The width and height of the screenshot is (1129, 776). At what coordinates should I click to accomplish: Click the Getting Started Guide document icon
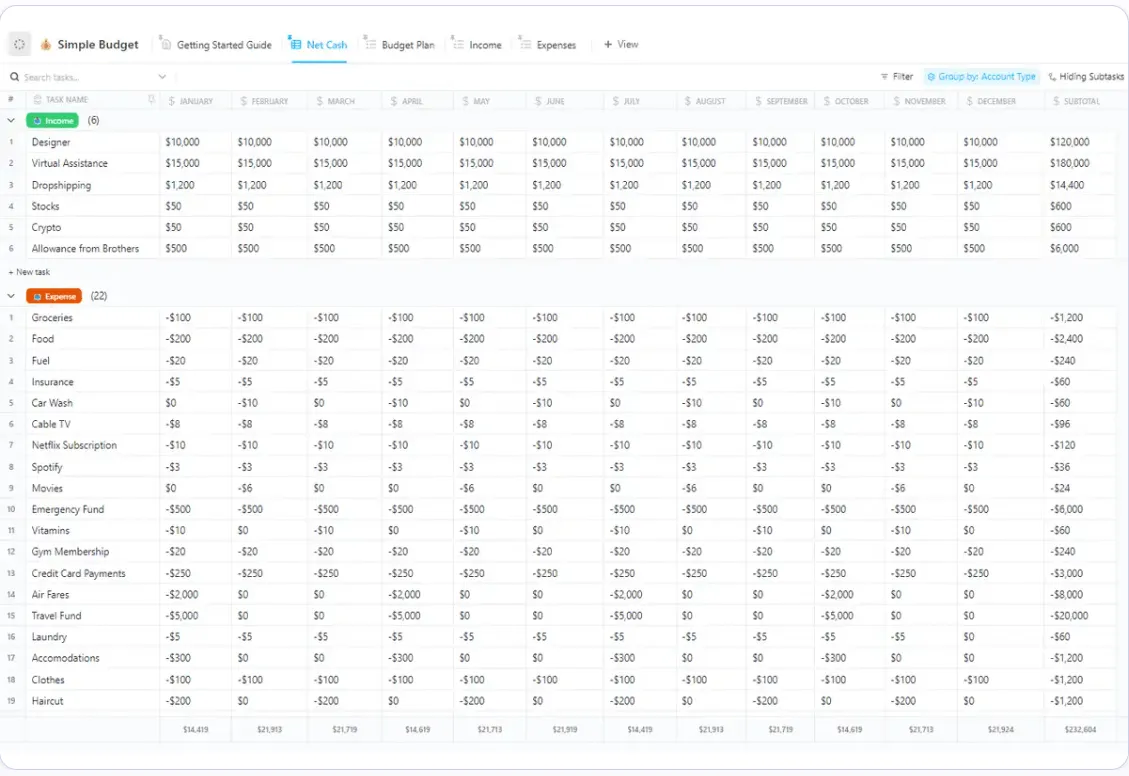click(166, 45)
